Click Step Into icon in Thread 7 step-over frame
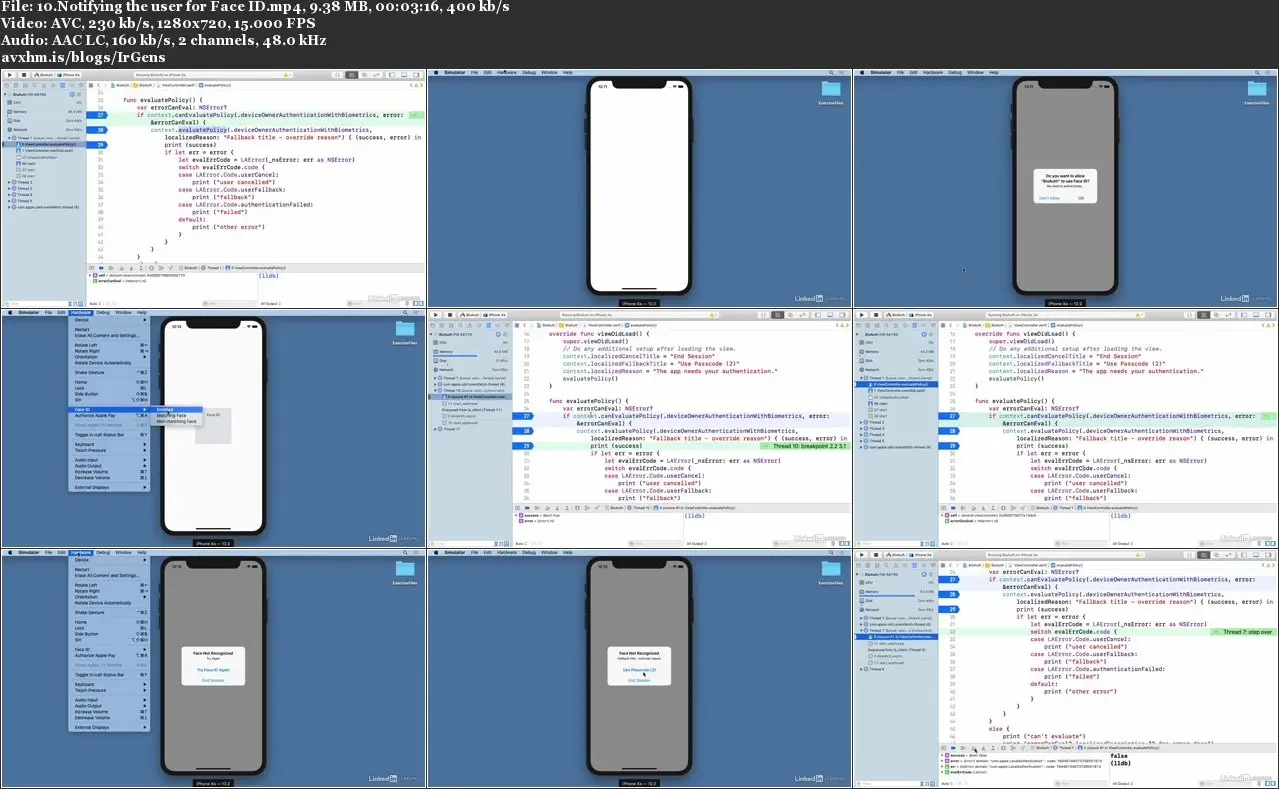This screenshot has width=1279, height=789. (x=983, y=748)
